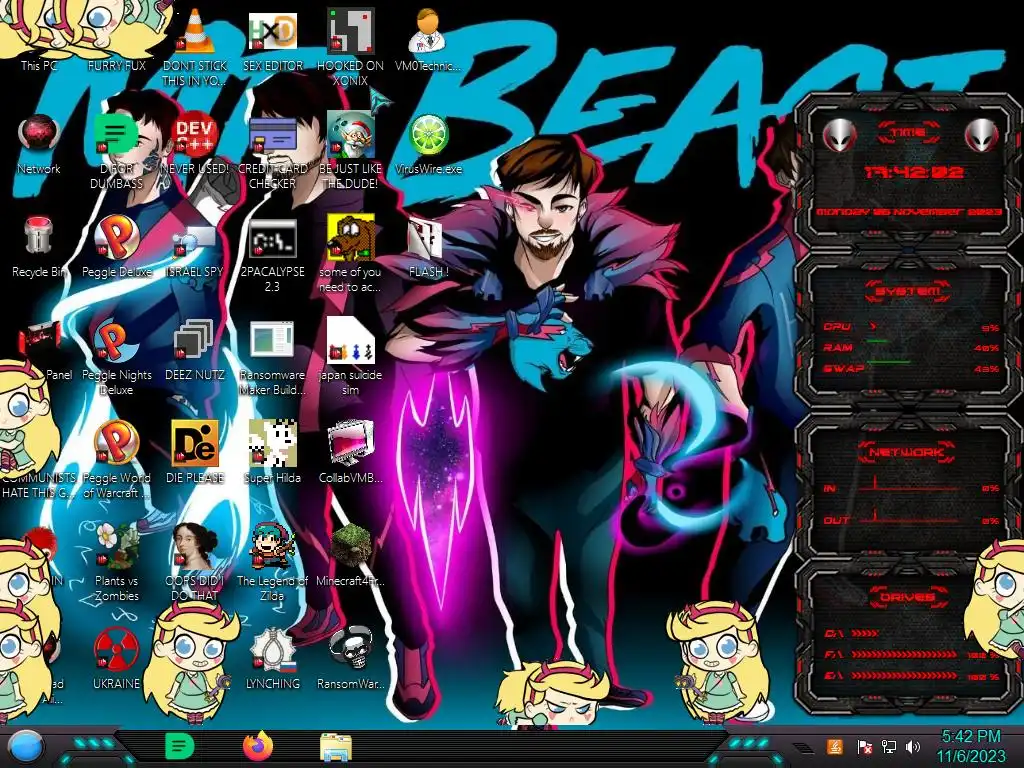
Task: Open the Network desktop icon
Action: pos(39,135)
